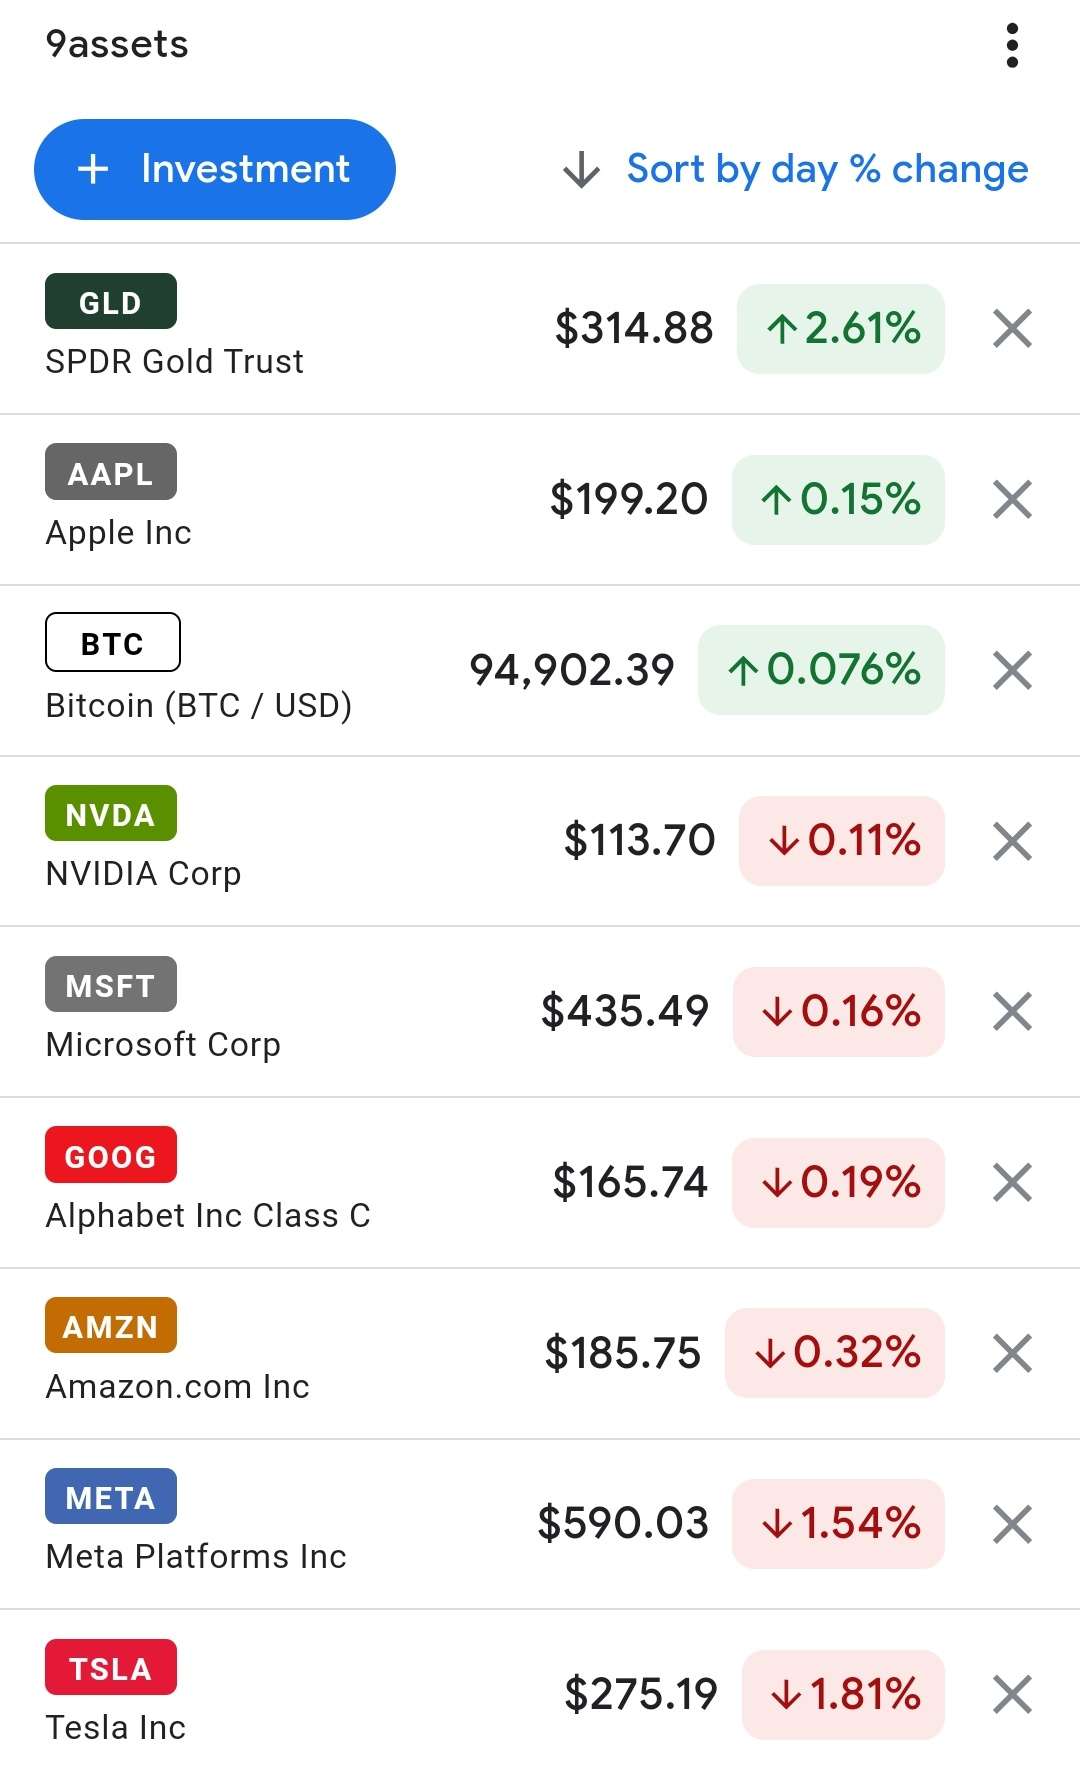Remove Amazon.com Inc from list
Viewport: 1080px width, 1786px height.
(1012, 1353)
